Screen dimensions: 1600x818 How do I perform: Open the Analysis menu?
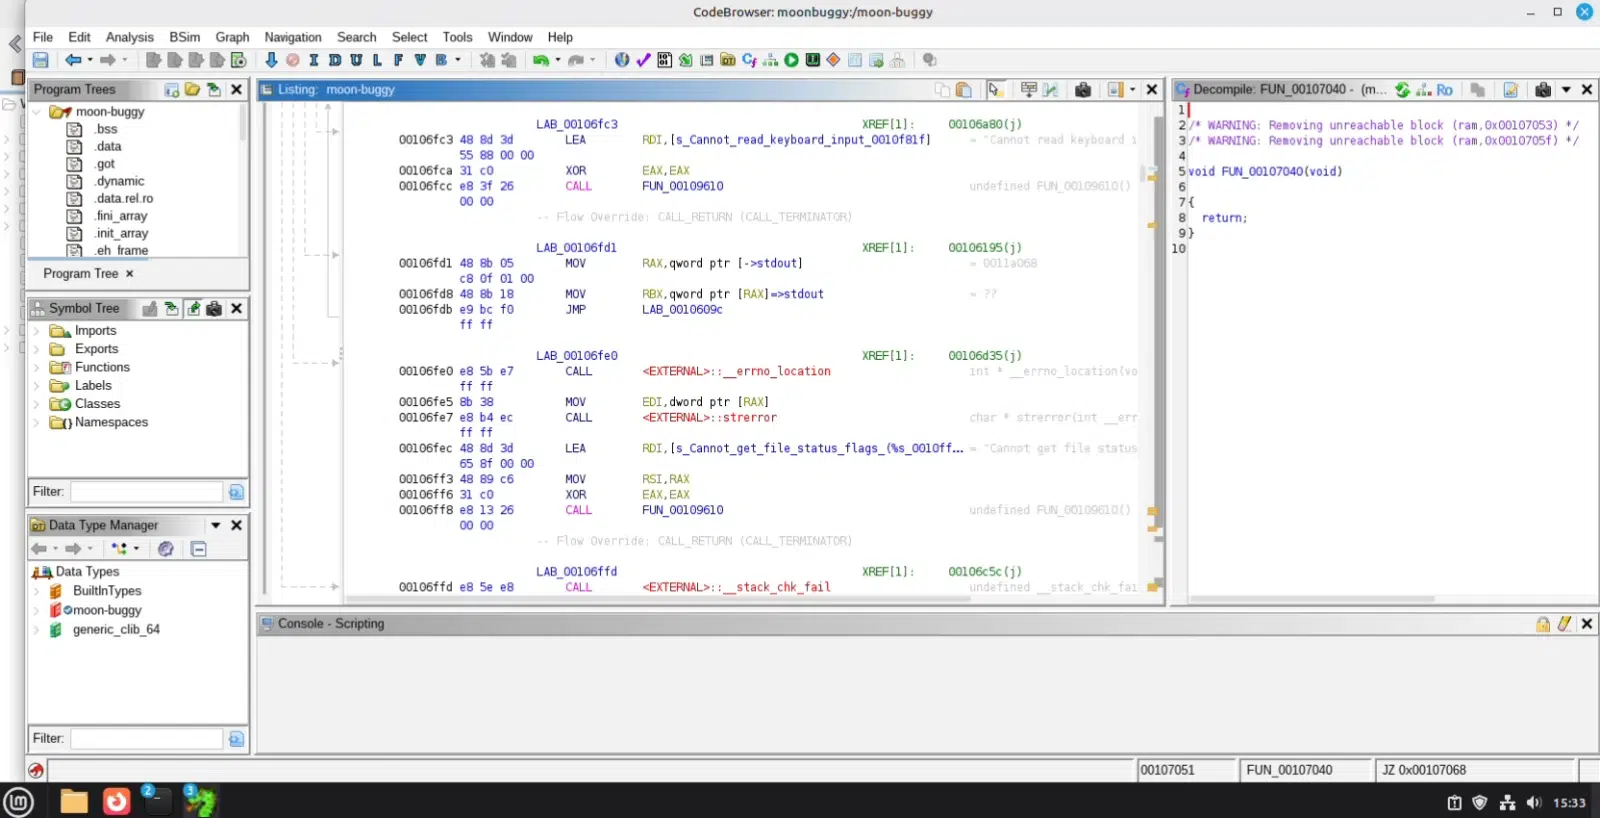(x=130, y=37)
